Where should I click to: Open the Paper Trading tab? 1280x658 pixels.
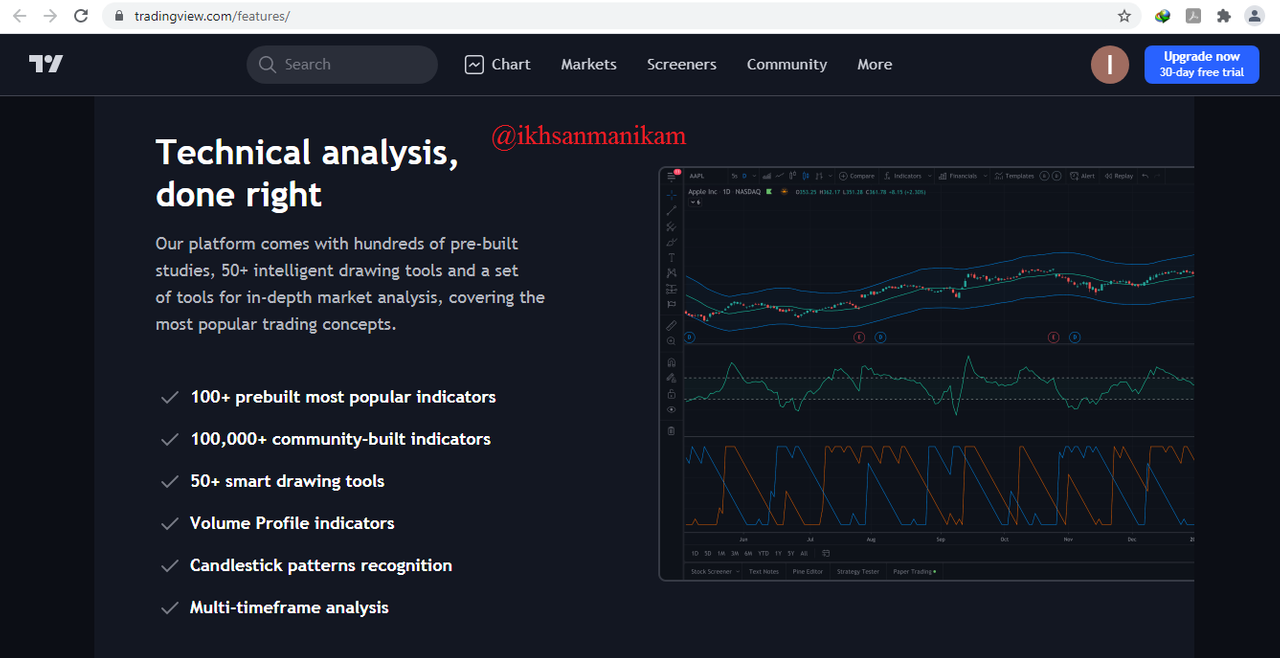click(914, 571)
